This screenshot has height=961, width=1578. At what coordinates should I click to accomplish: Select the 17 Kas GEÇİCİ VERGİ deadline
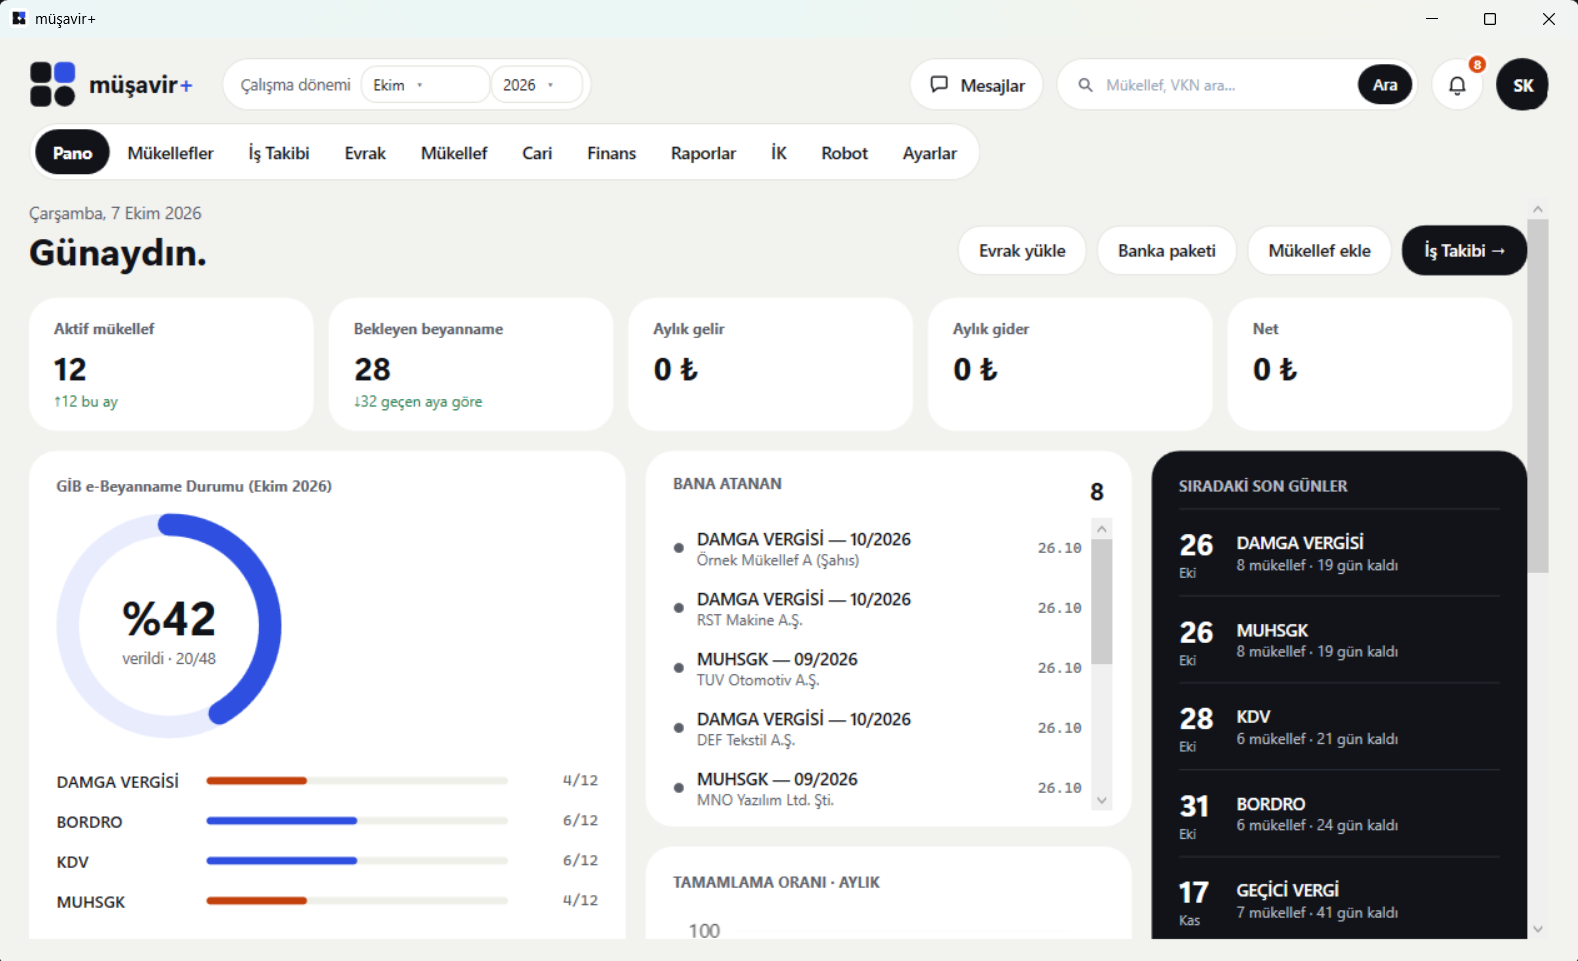point(1339,900)
